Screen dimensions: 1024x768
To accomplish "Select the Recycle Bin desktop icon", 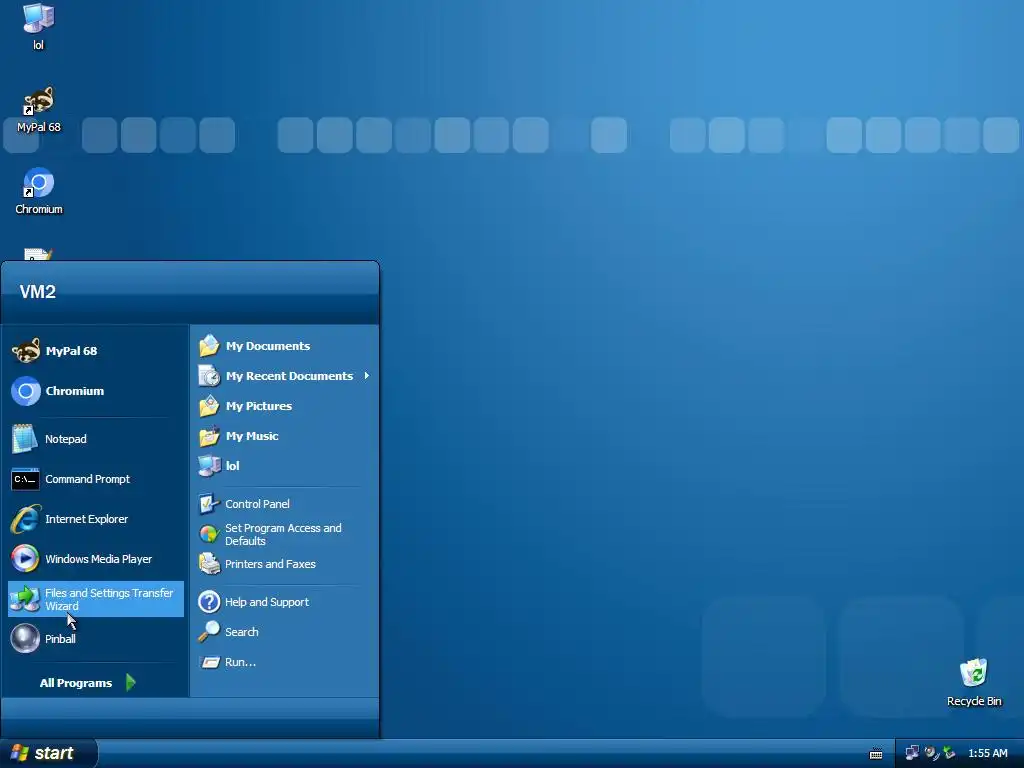I will pos(974,682).
